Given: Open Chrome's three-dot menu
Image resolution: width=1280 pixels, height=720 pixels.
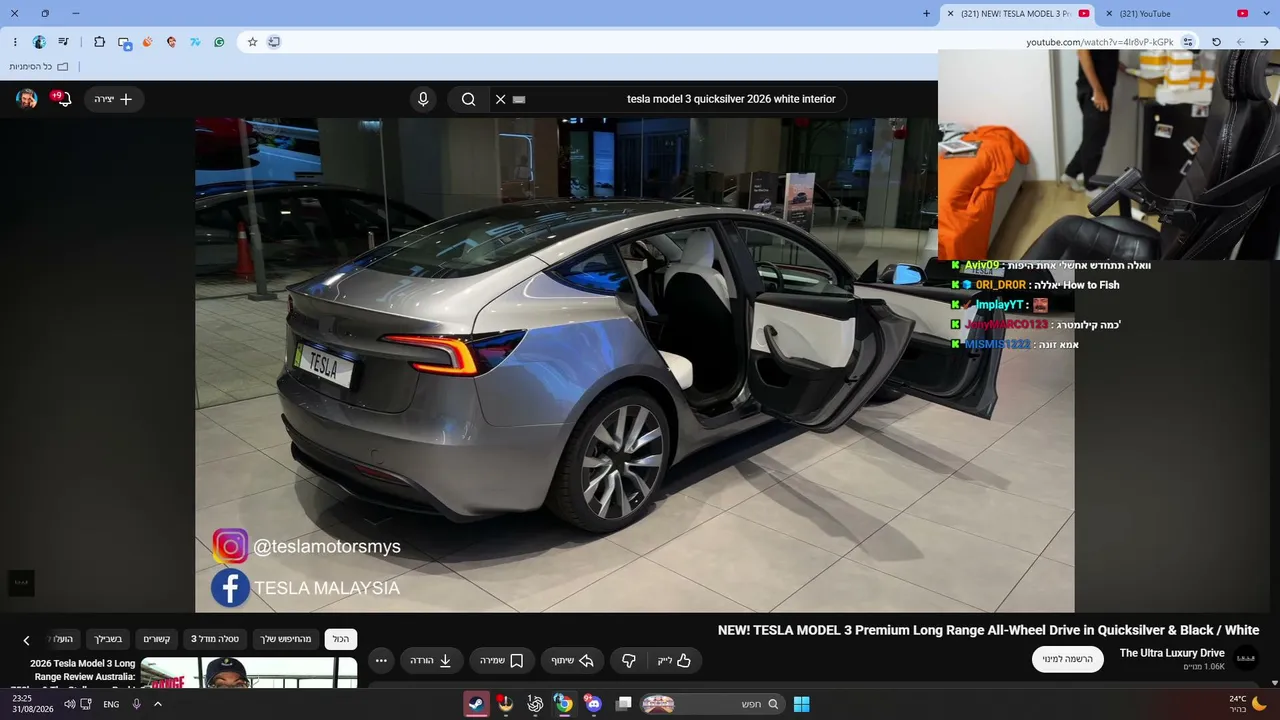Looking at the screenshot, I should coord(15,42).
